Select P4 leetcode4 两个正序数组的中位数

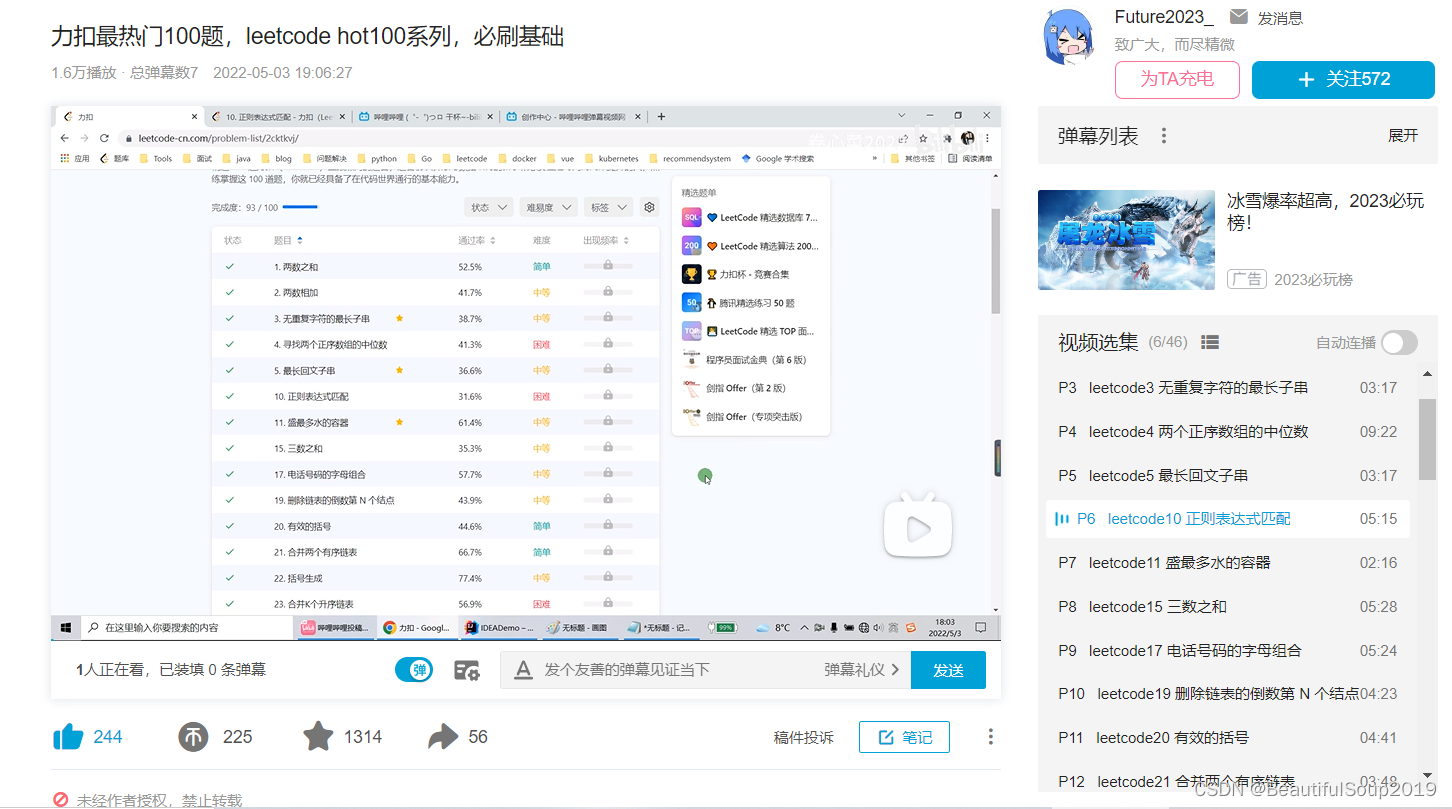coord(1228,432)
